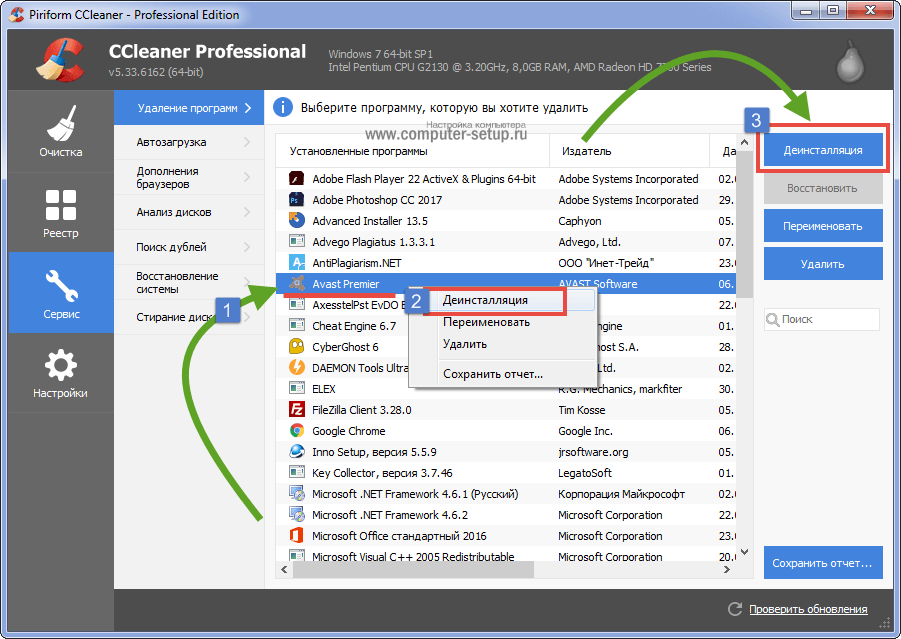The height and width of the screenshot is (639, 901).
Task: Click Сохранить отчет button at bottom
Action: 823,563
